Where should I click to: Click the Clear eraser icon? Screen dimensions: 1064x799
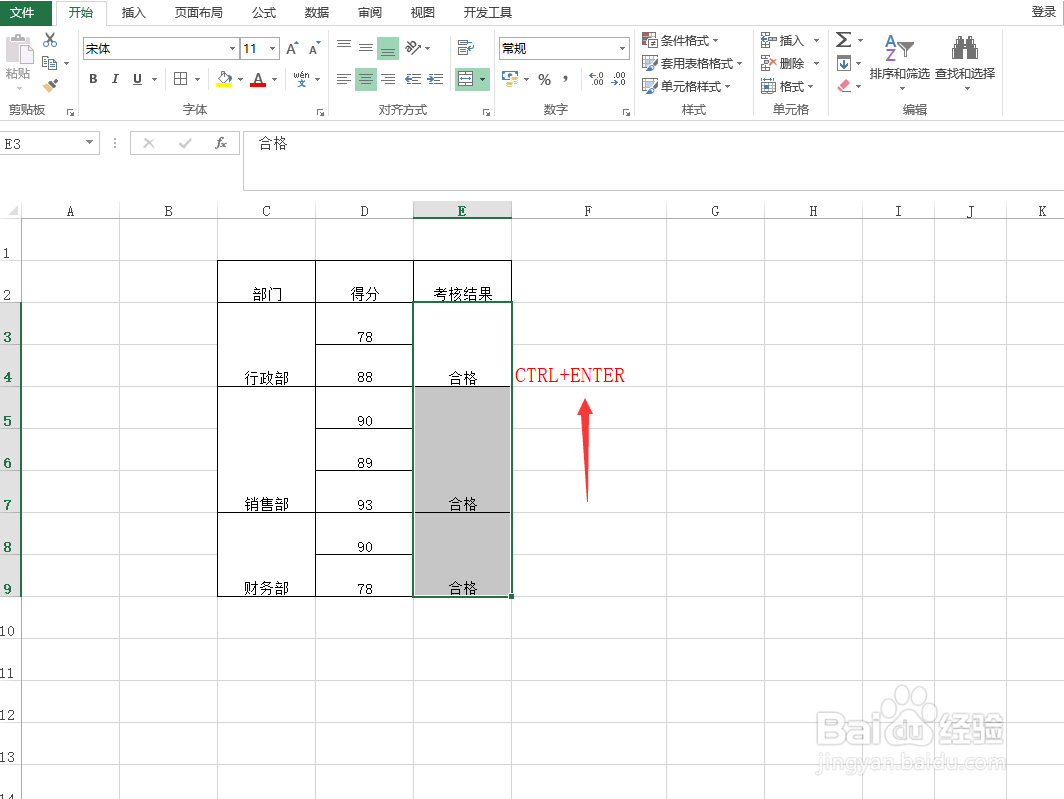click(844, 86)
